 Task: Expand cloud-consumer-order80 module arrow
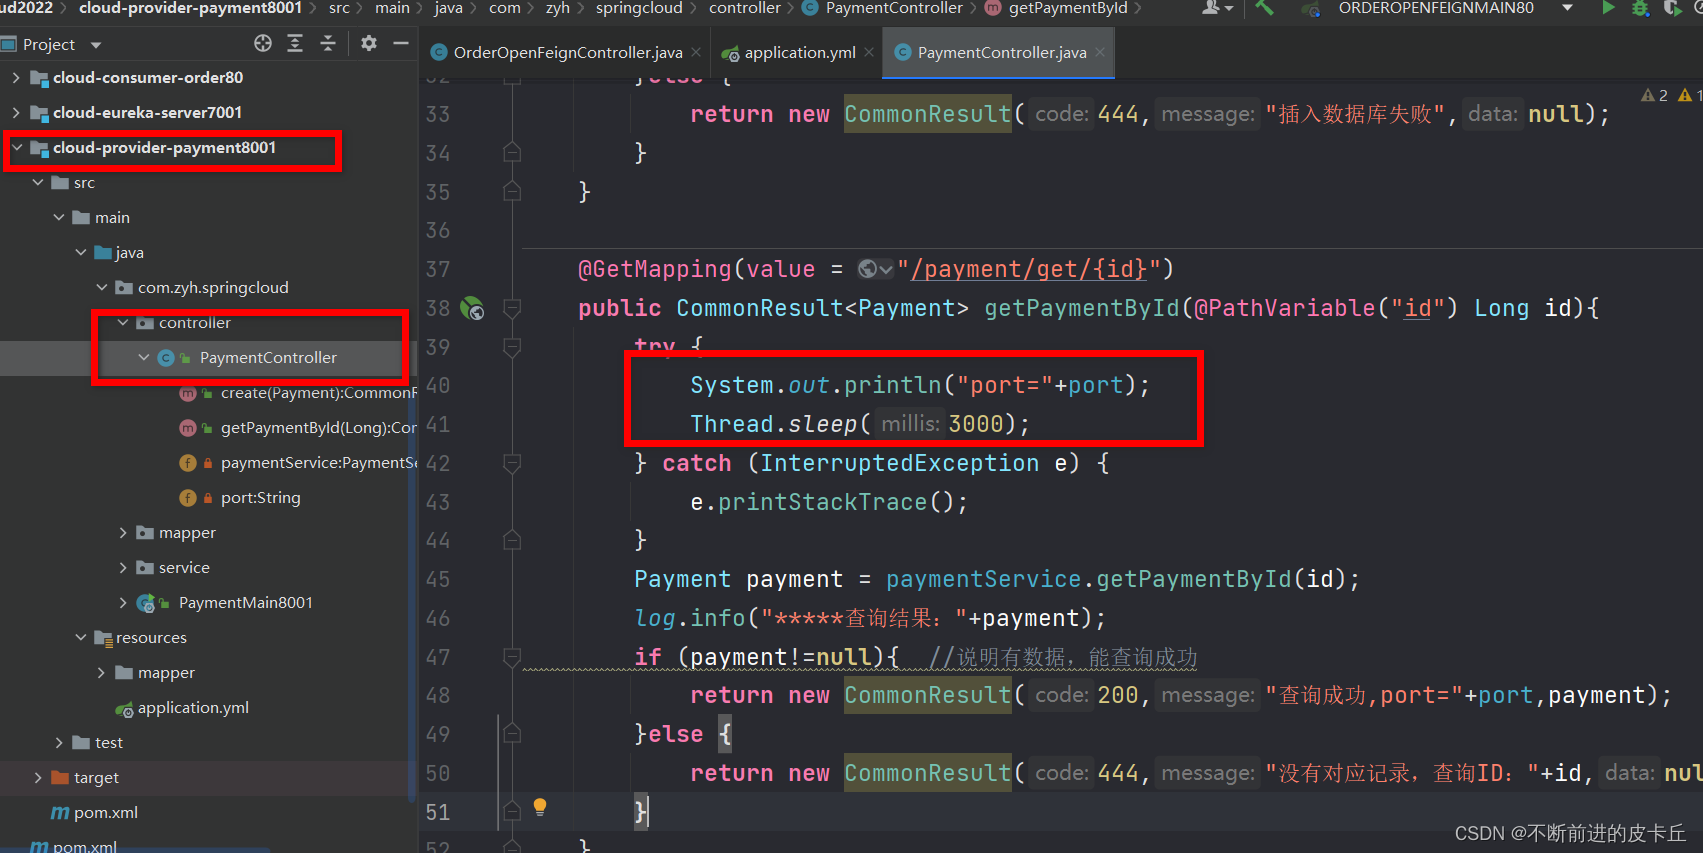[16, 77]
